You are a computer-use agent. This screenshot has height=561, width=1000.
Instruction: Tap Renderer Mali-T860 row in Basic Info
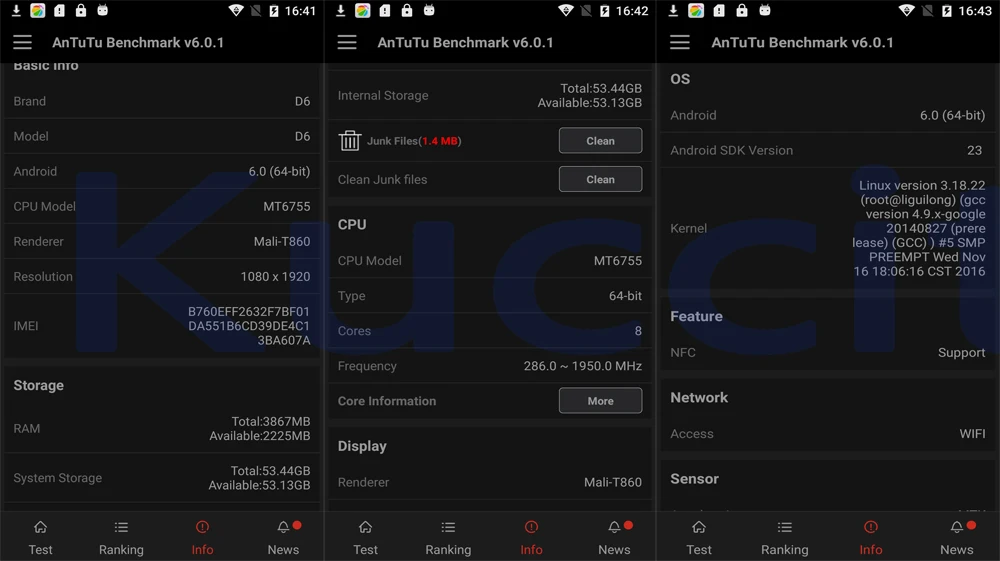162,241
